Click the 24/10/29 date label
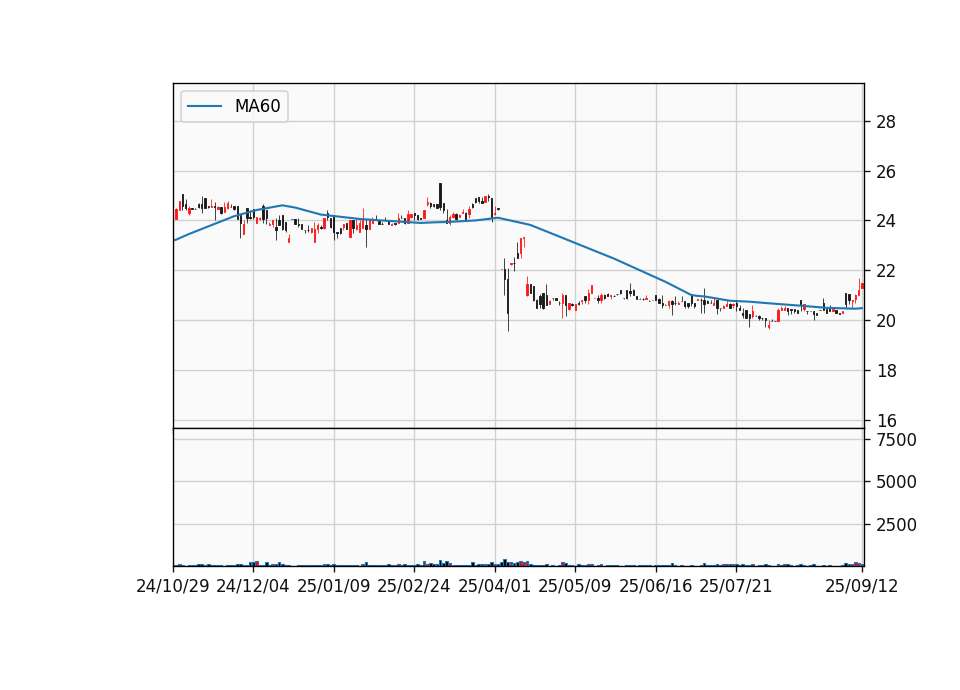 pyautogui.click(x=173, y=587)
